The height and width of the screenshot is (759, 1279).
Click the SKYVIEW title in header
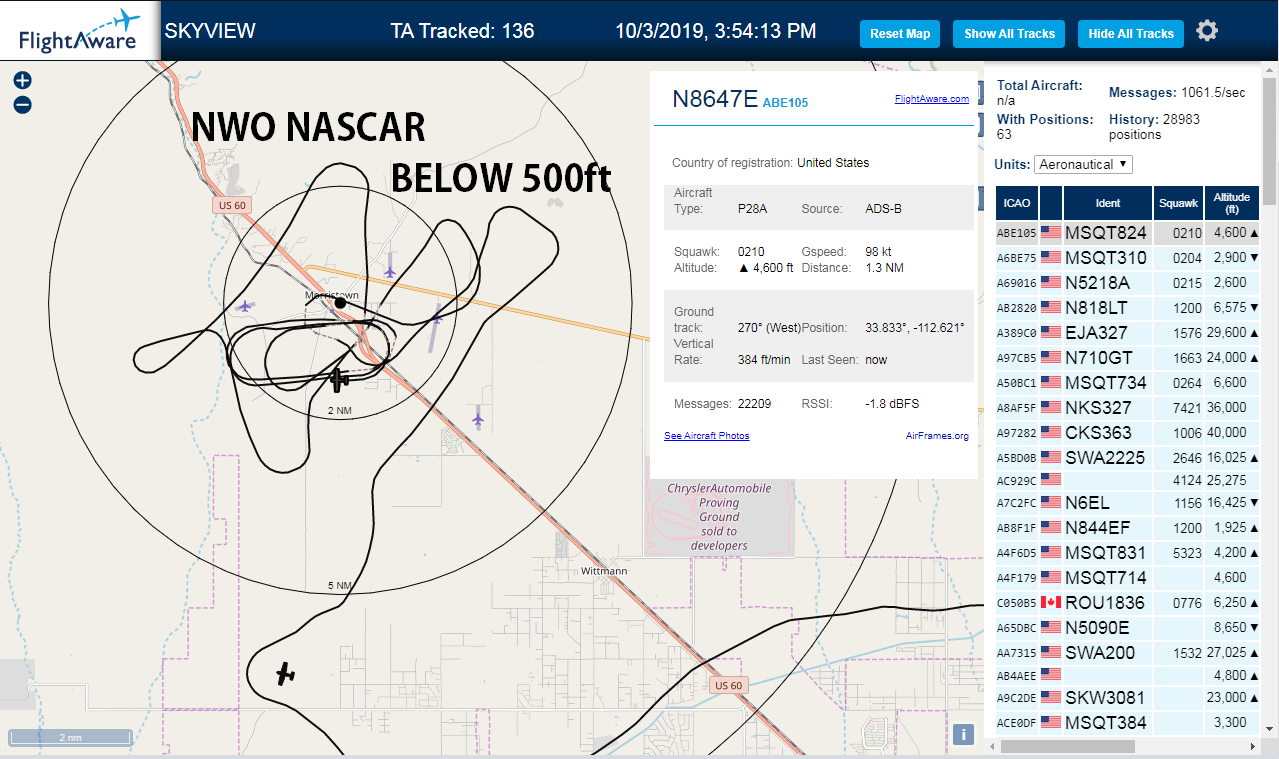[210, 31]
